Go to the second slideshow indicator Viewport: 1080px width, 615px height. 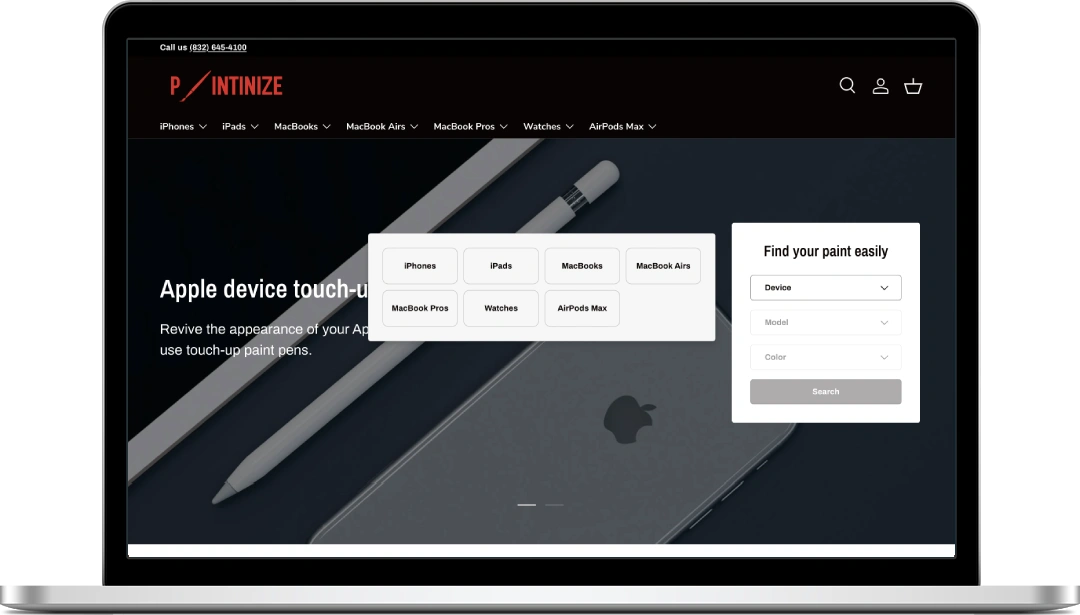[554, 505]
